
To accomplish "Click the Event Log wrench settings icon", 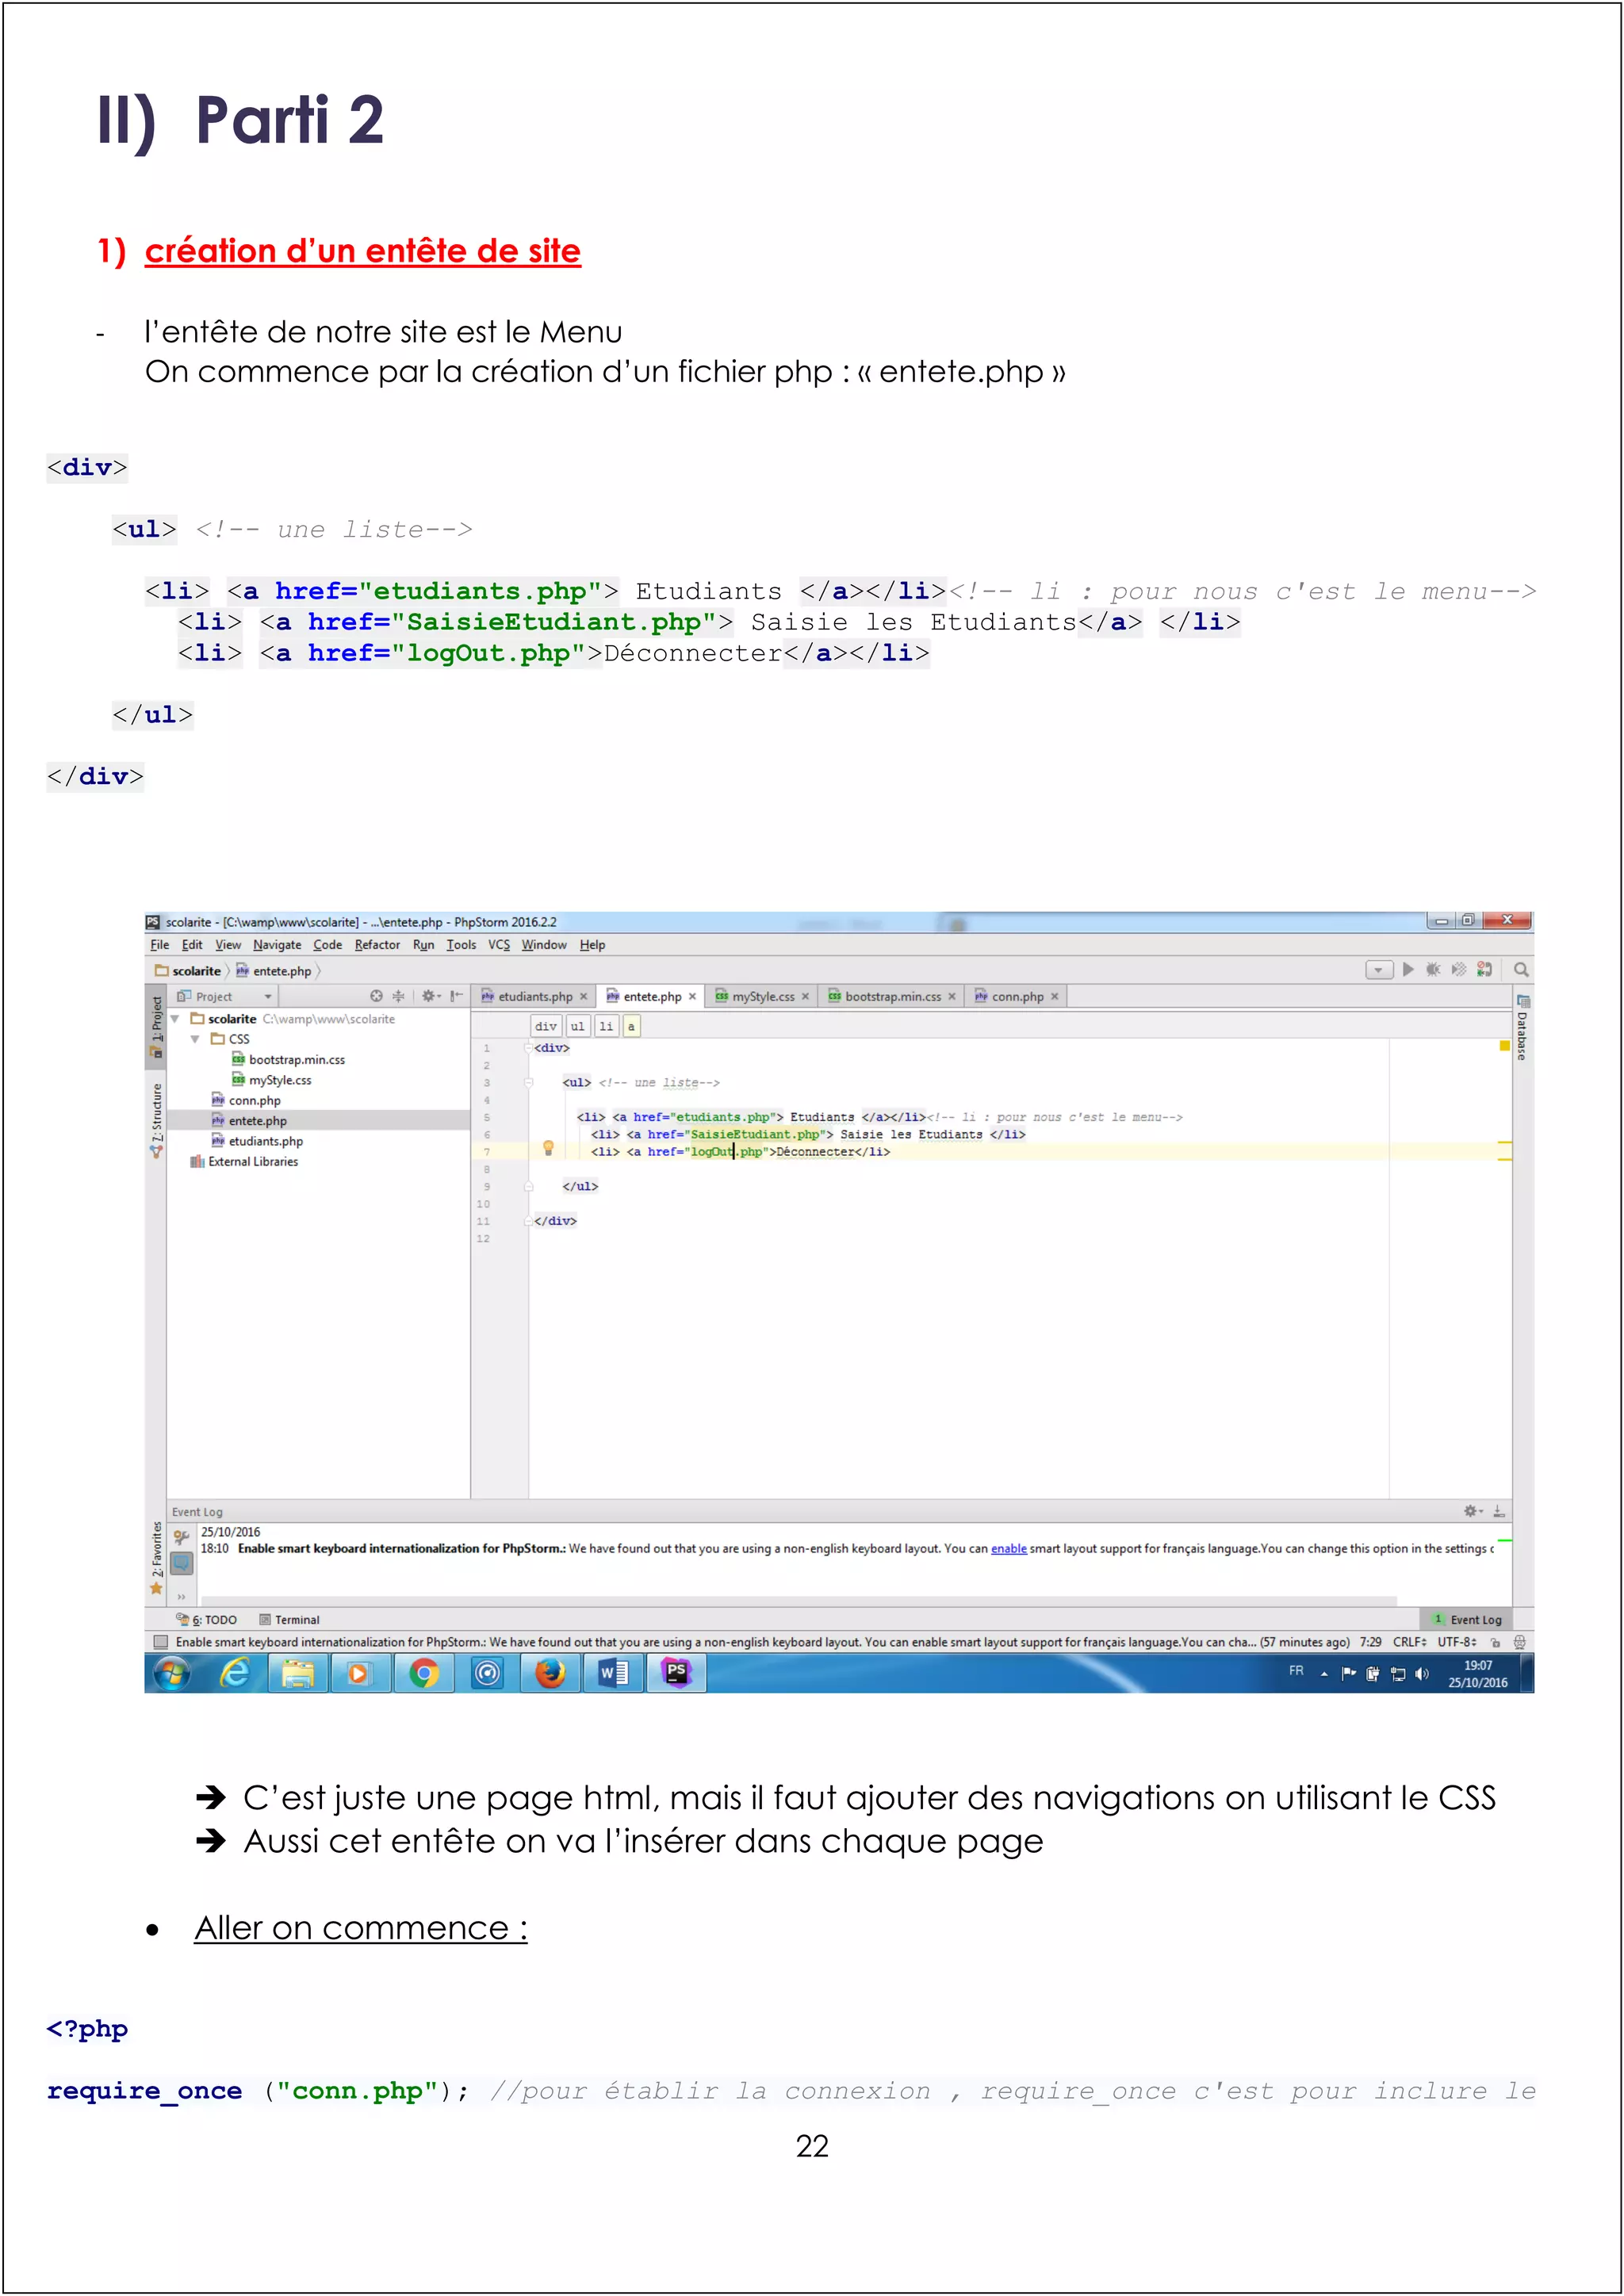I will pos(181,1537).
